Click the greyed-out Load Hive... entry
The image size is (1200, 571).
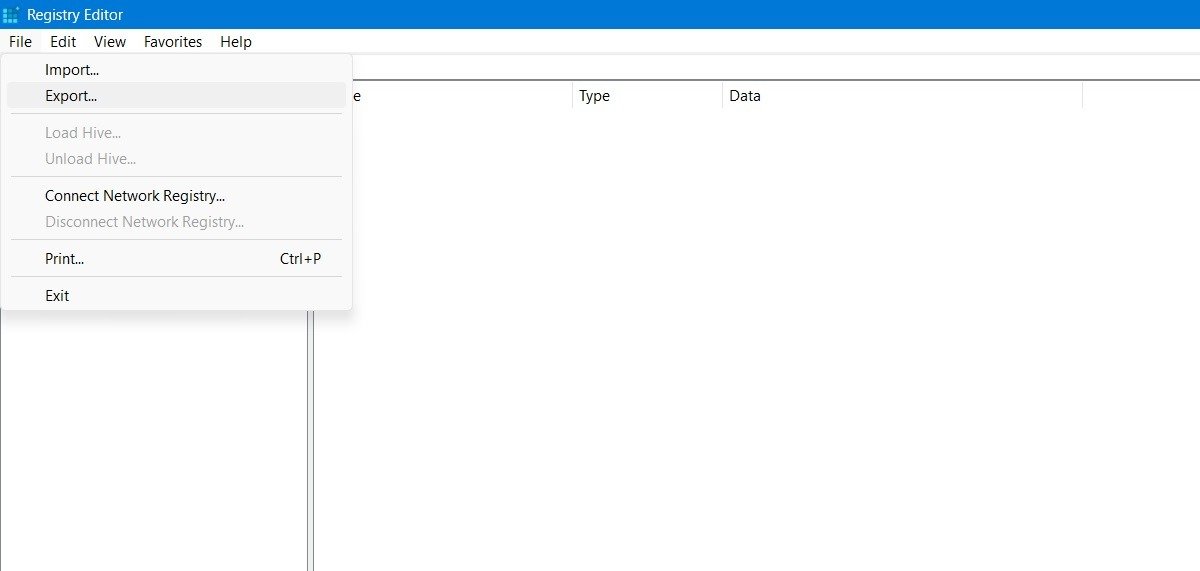click(83, 133)
